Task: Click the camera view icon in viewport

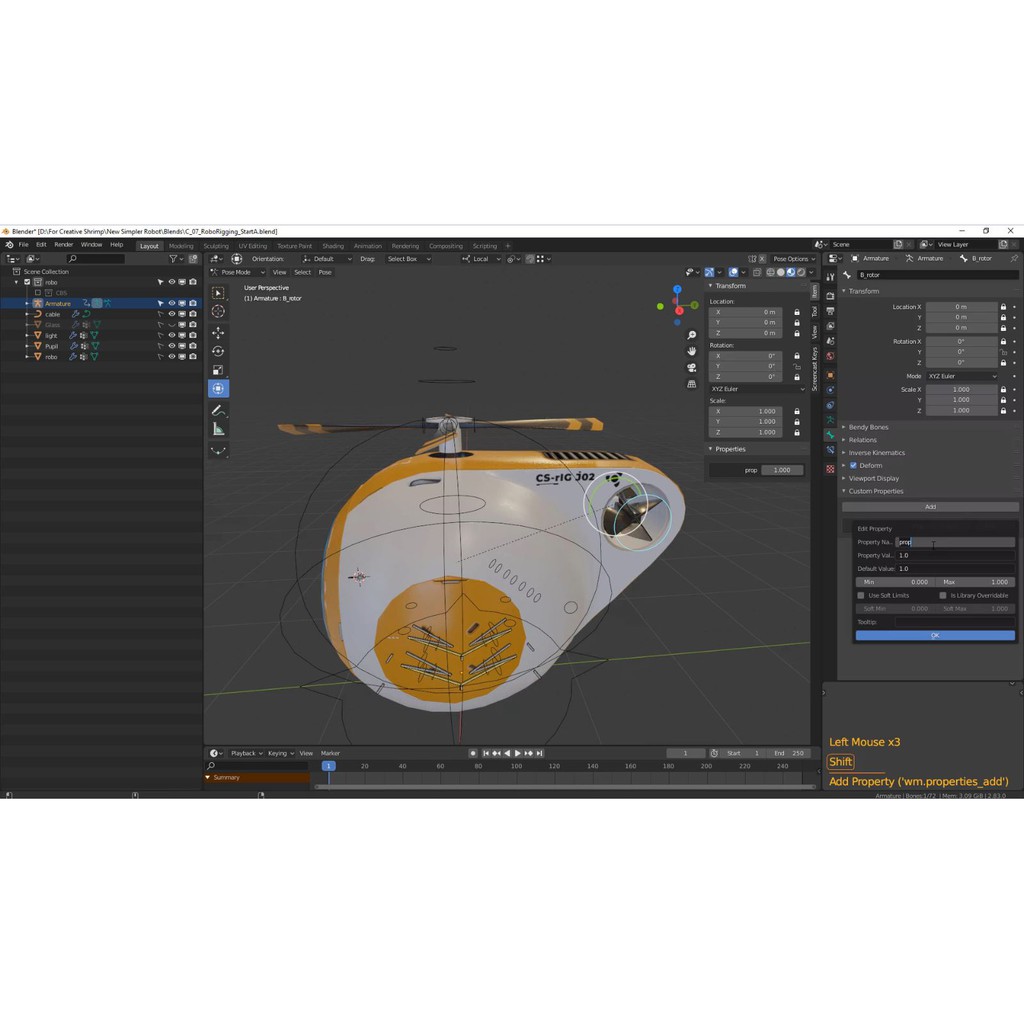Action: [x=691, y=367]
